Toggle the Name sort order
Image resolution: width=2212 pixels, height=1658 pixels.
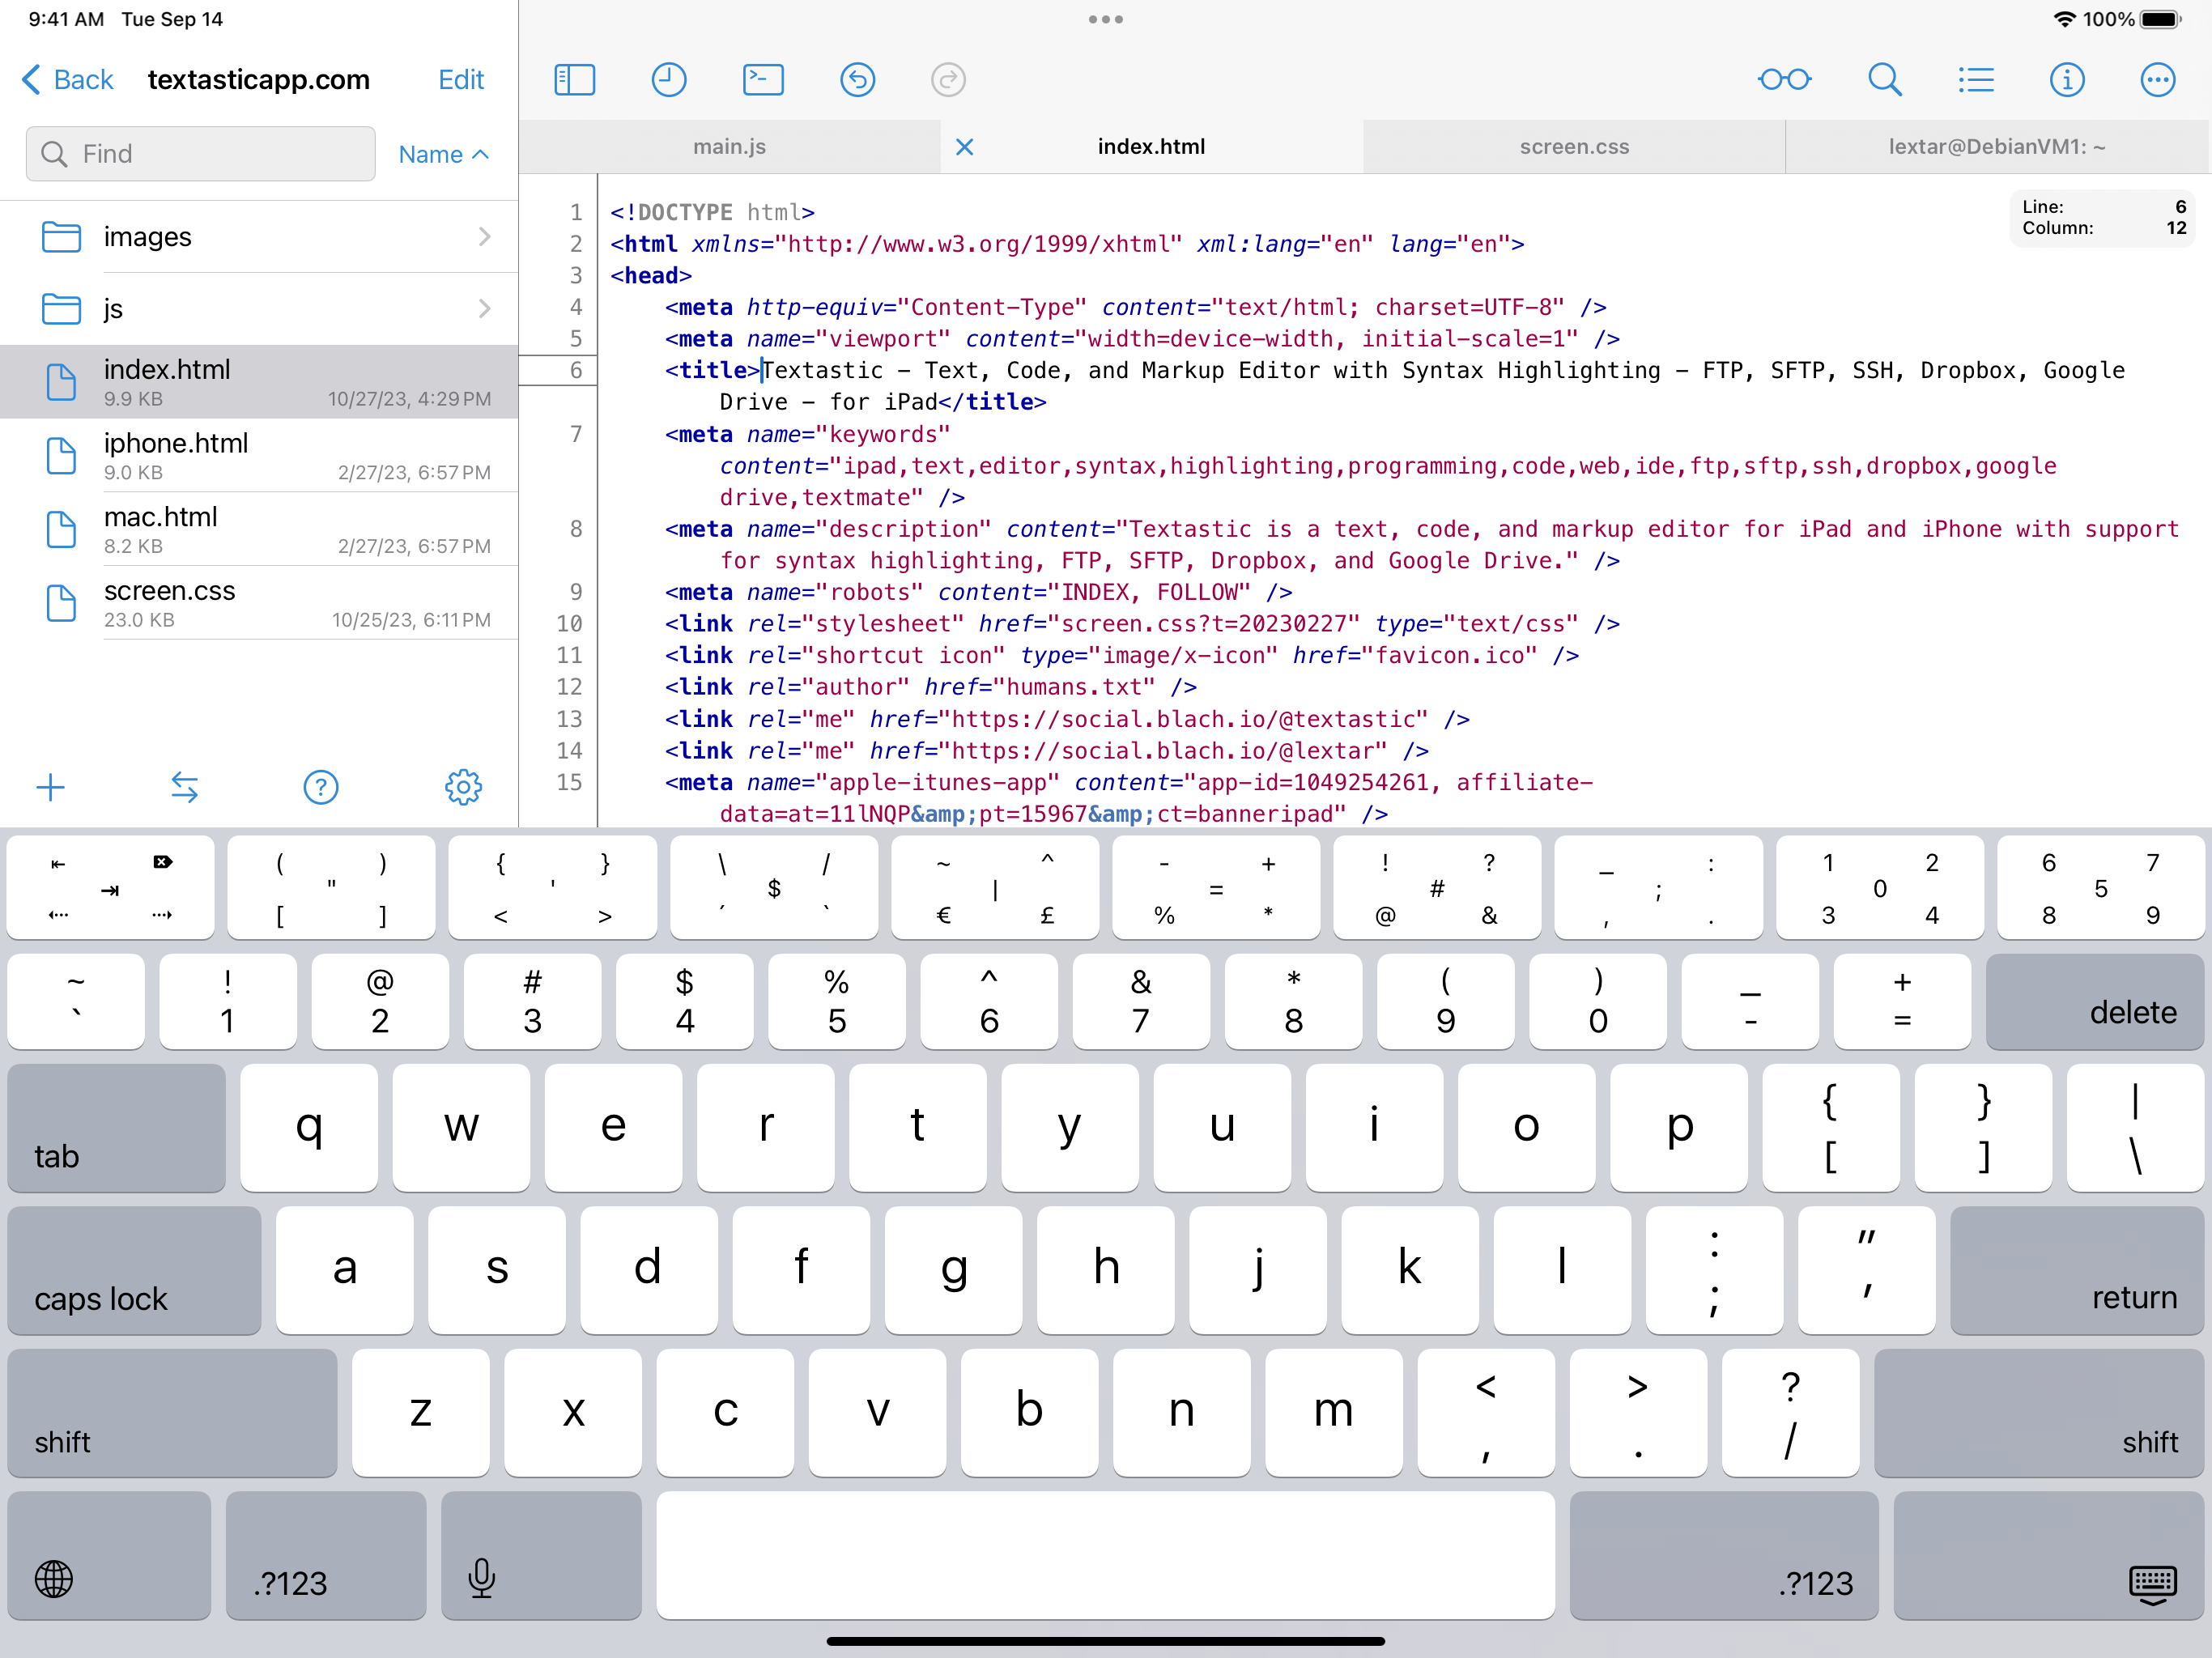coord(443,154)
